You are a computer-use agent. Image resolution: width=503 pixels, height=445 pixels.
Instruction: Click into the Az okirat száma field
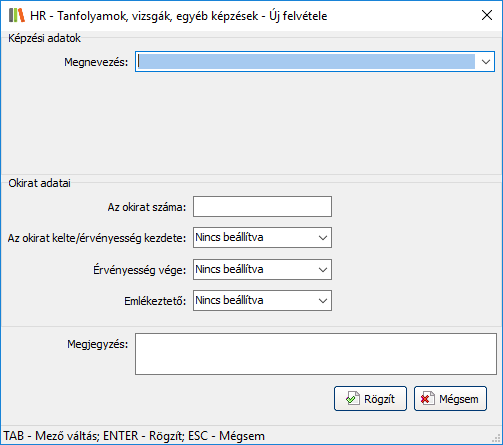[262, 207]
